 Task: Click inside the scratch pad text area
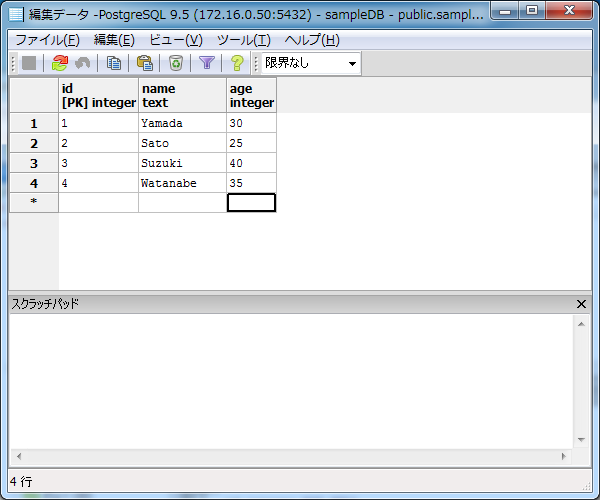[290, 380]
